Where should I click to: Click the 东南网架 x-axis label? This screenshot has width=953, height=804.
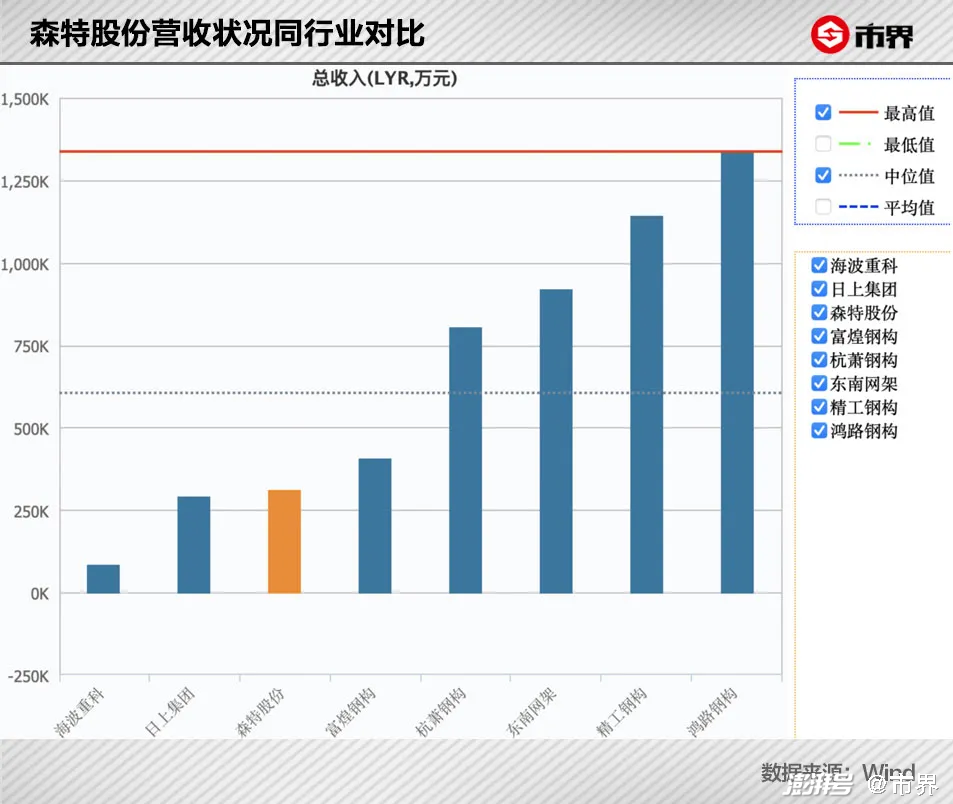(x=532, y=712)
